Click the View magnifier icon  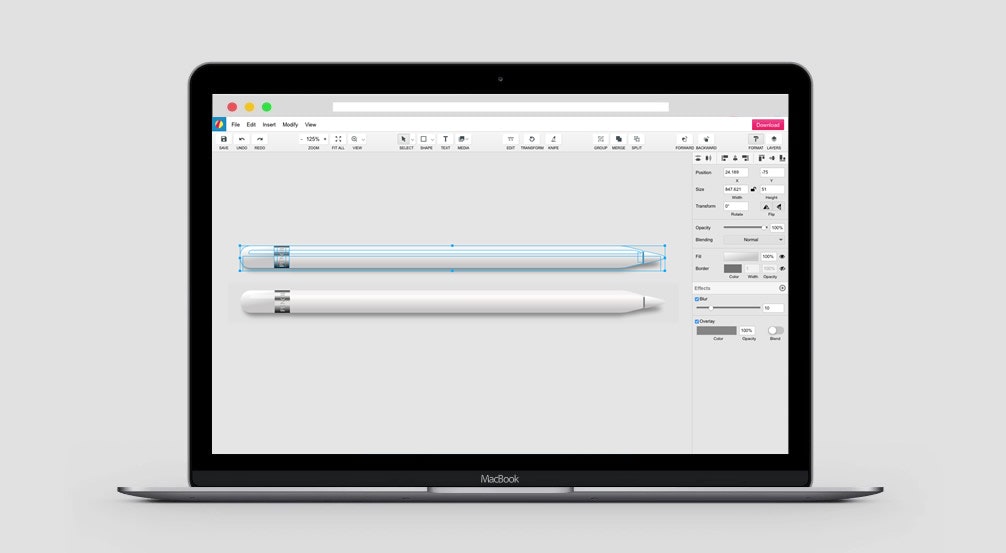(354, 139)
